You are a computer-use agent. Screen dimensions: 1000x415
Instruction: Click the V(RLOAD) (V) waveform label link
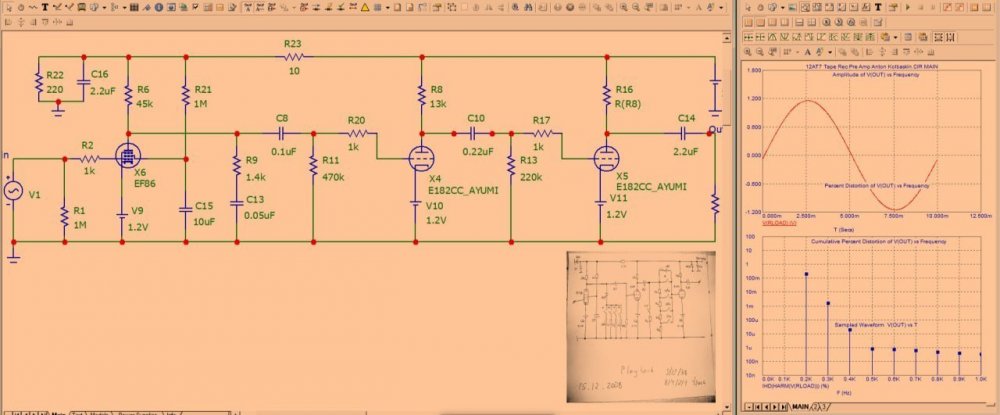point(761,223)
